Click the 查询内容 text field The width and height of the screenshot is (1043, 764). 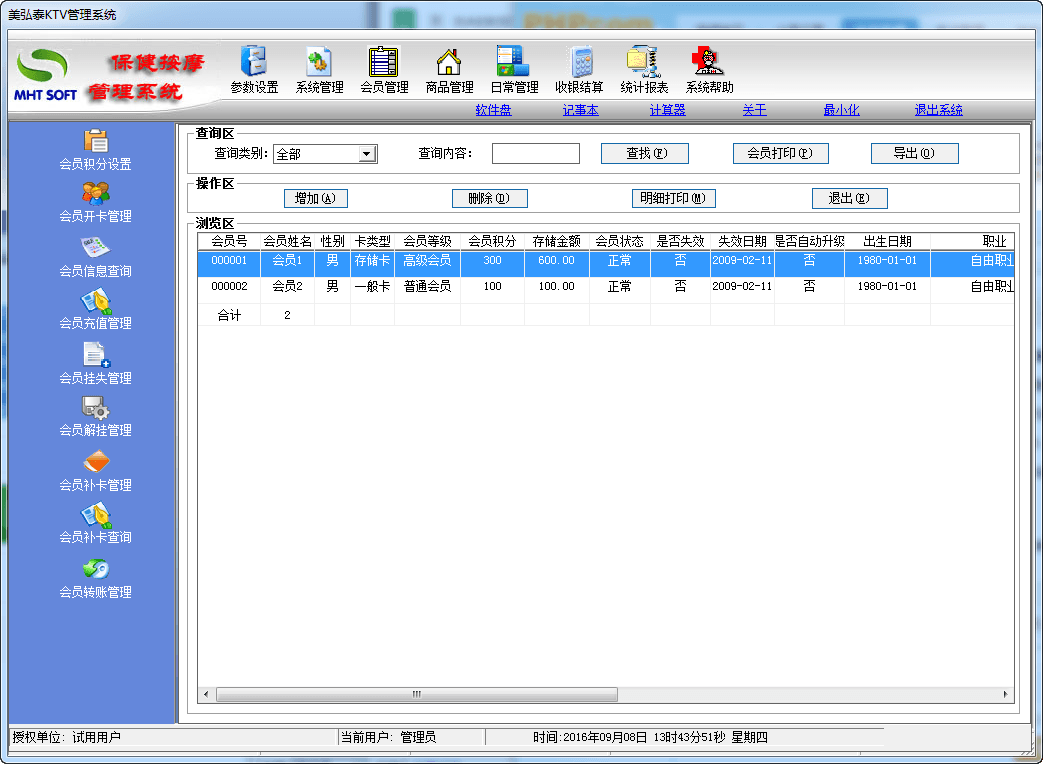click(x=535, y=154)
